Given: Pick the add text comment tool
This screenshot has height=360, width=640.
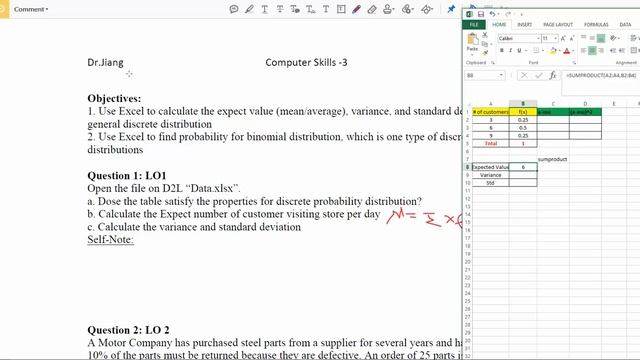Looking at the screenshot, I should [x=326, y=9].
